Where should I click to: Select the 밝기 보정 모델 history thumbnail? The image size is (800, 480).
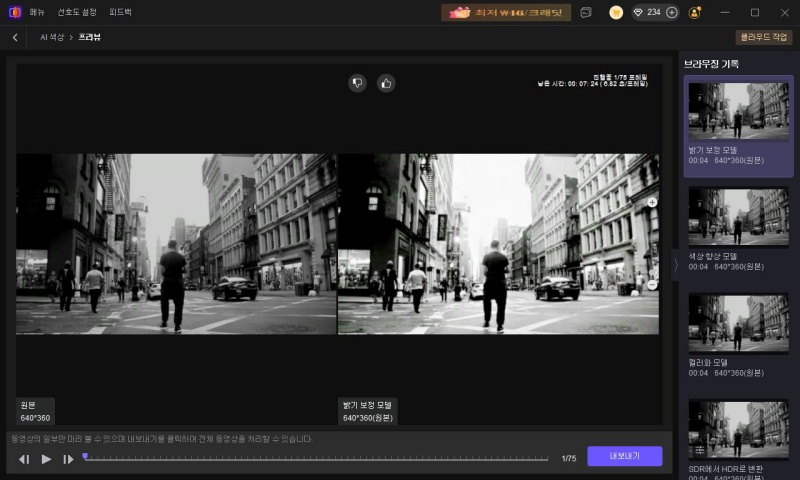738,111
